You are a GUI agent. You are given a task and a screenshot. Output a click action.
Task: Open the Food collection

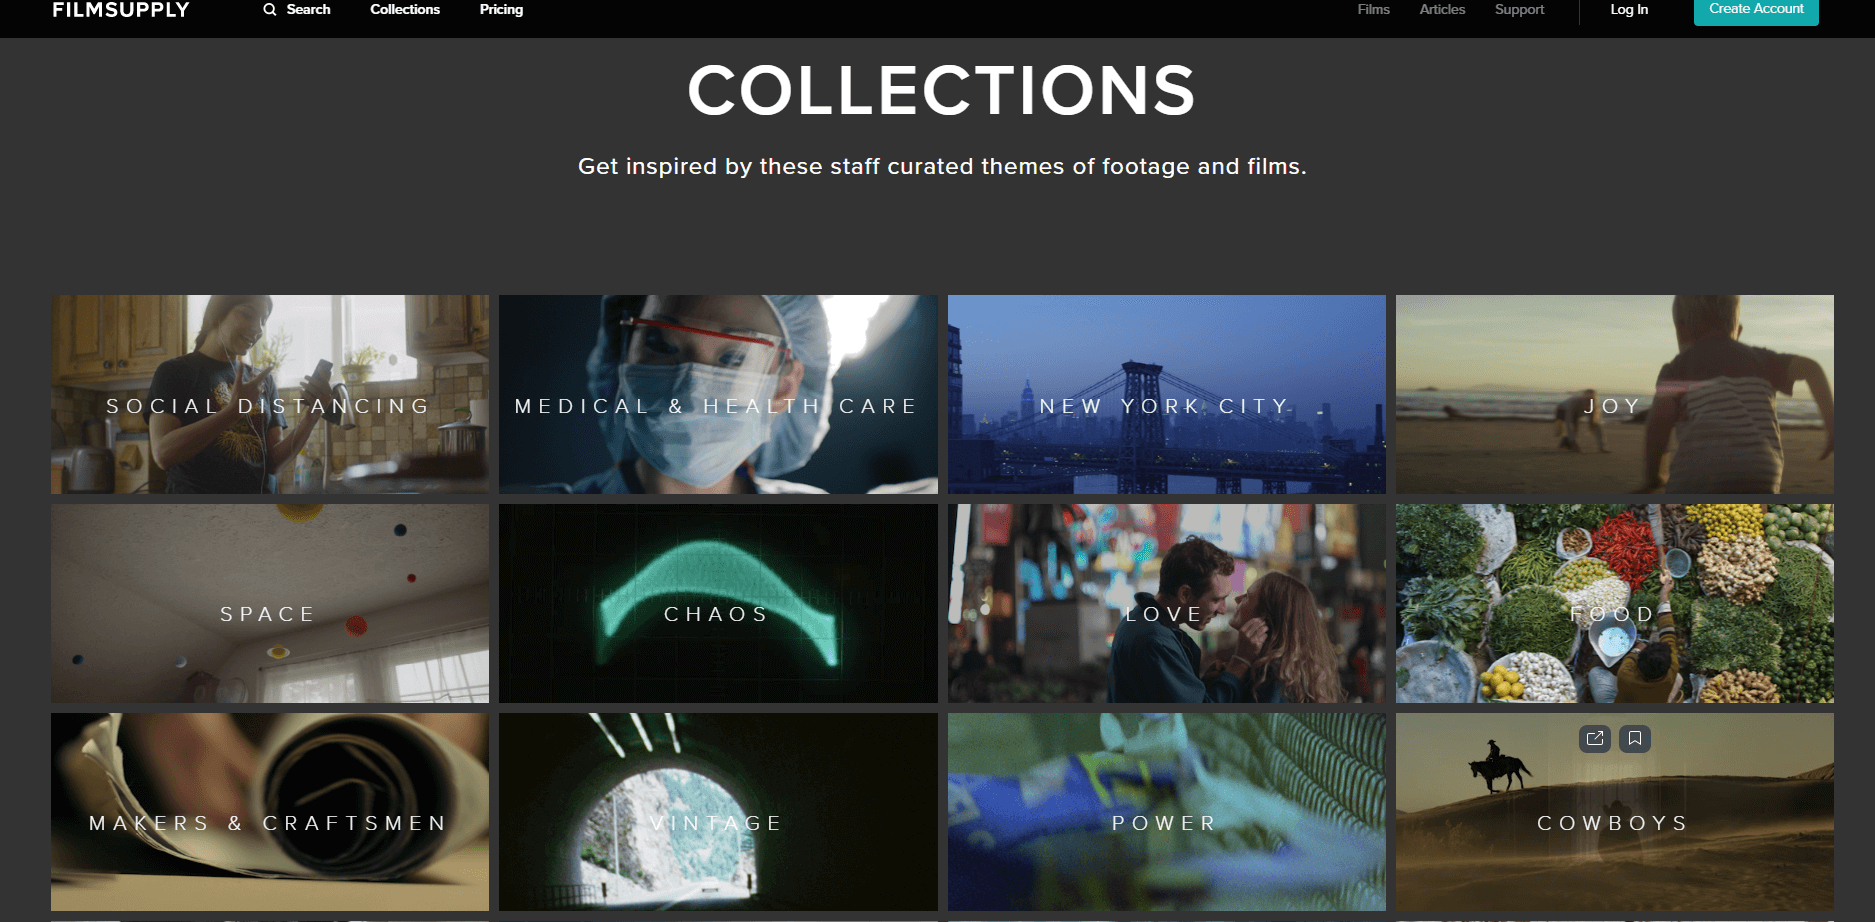tap(1613, 604)
